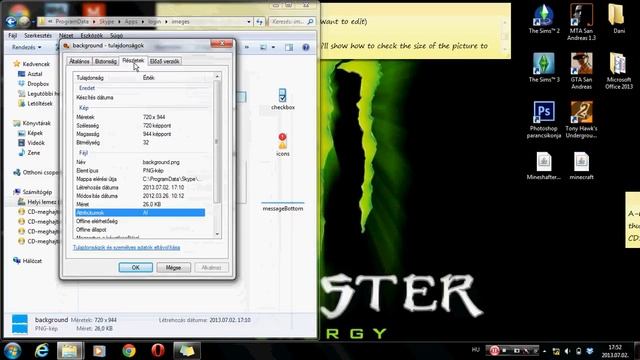The height and width of the screenshot is (360, 640).
Task: Go back using Explorer's Back arrow
Action: 11,22
